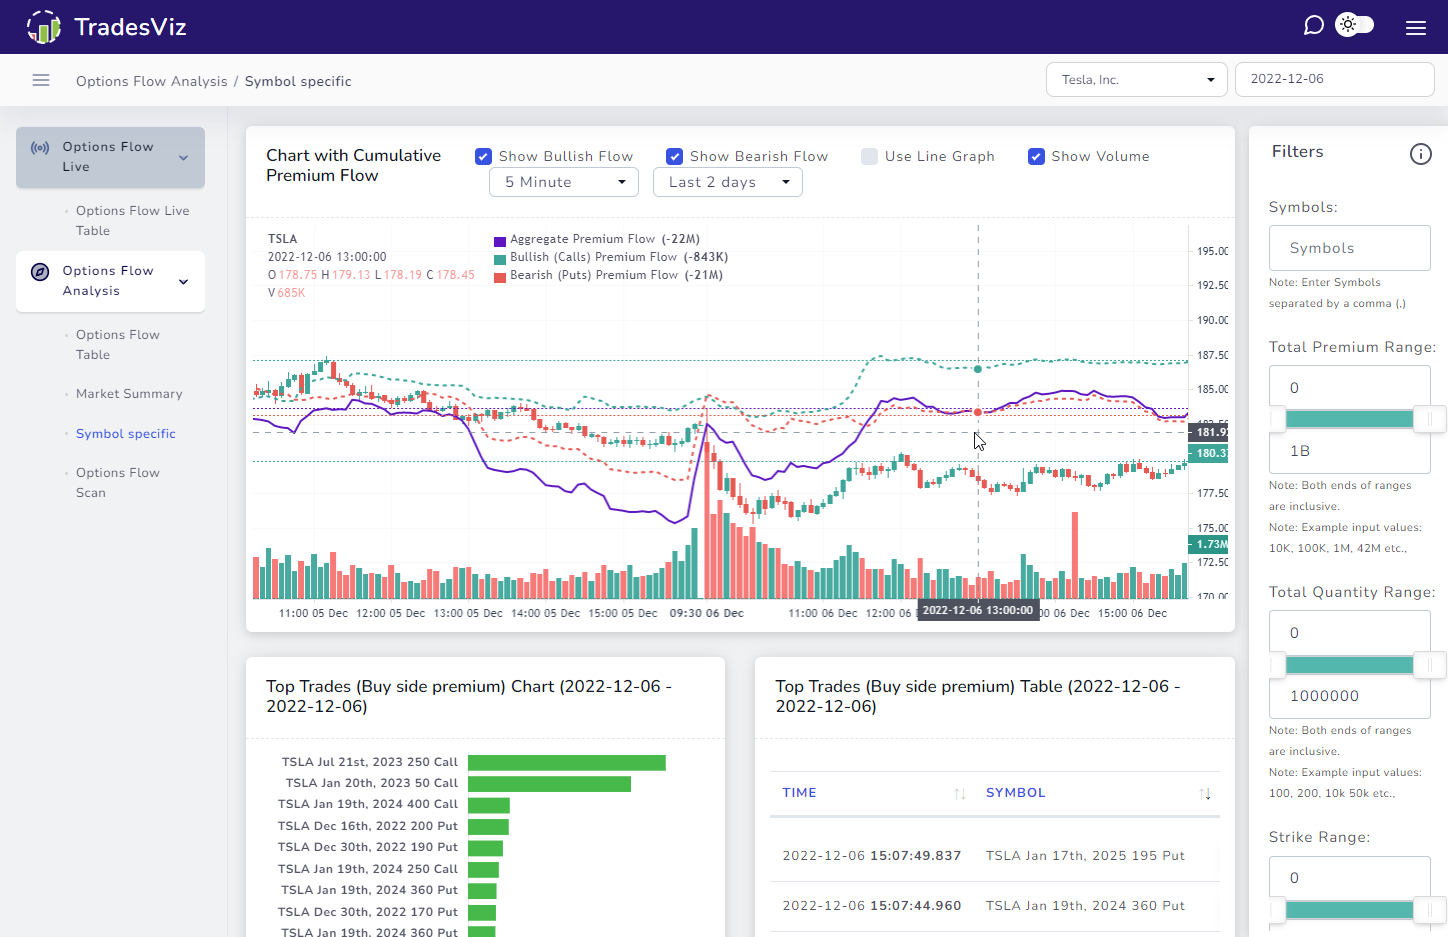1448x937 pixels.
Task: Click the Options Flow Analysis compass icon
Action: [x=40, y=272]
